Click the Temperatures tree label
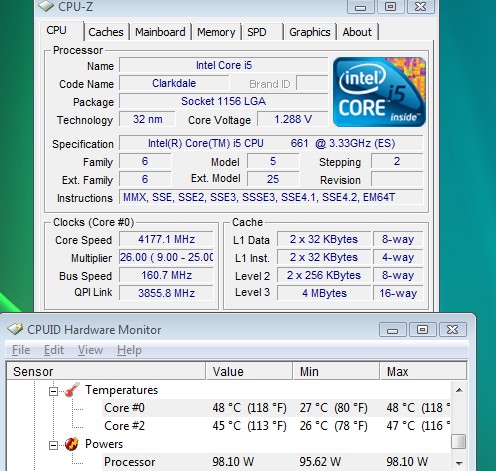 [121, 390]
